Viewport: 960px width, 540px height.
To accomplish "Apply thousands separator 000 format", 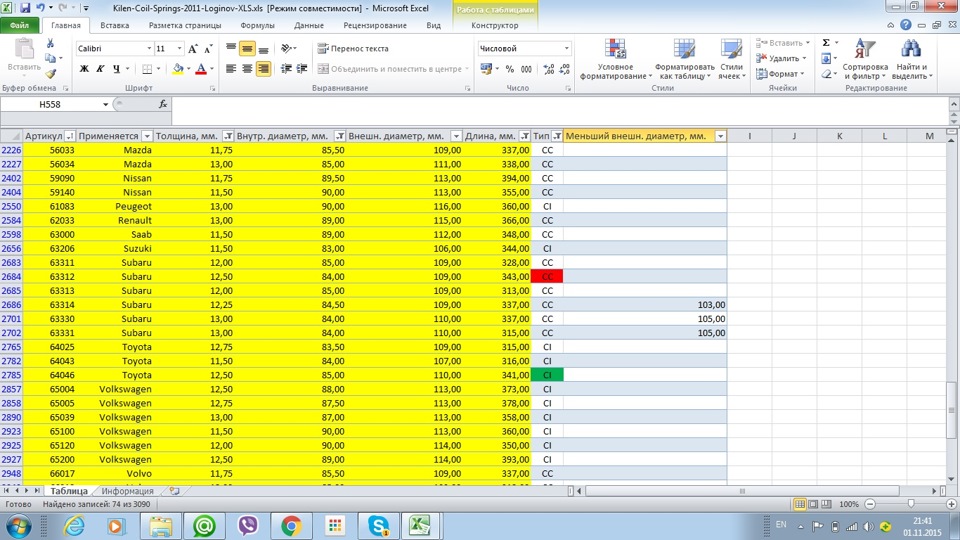I will [527, 69].
